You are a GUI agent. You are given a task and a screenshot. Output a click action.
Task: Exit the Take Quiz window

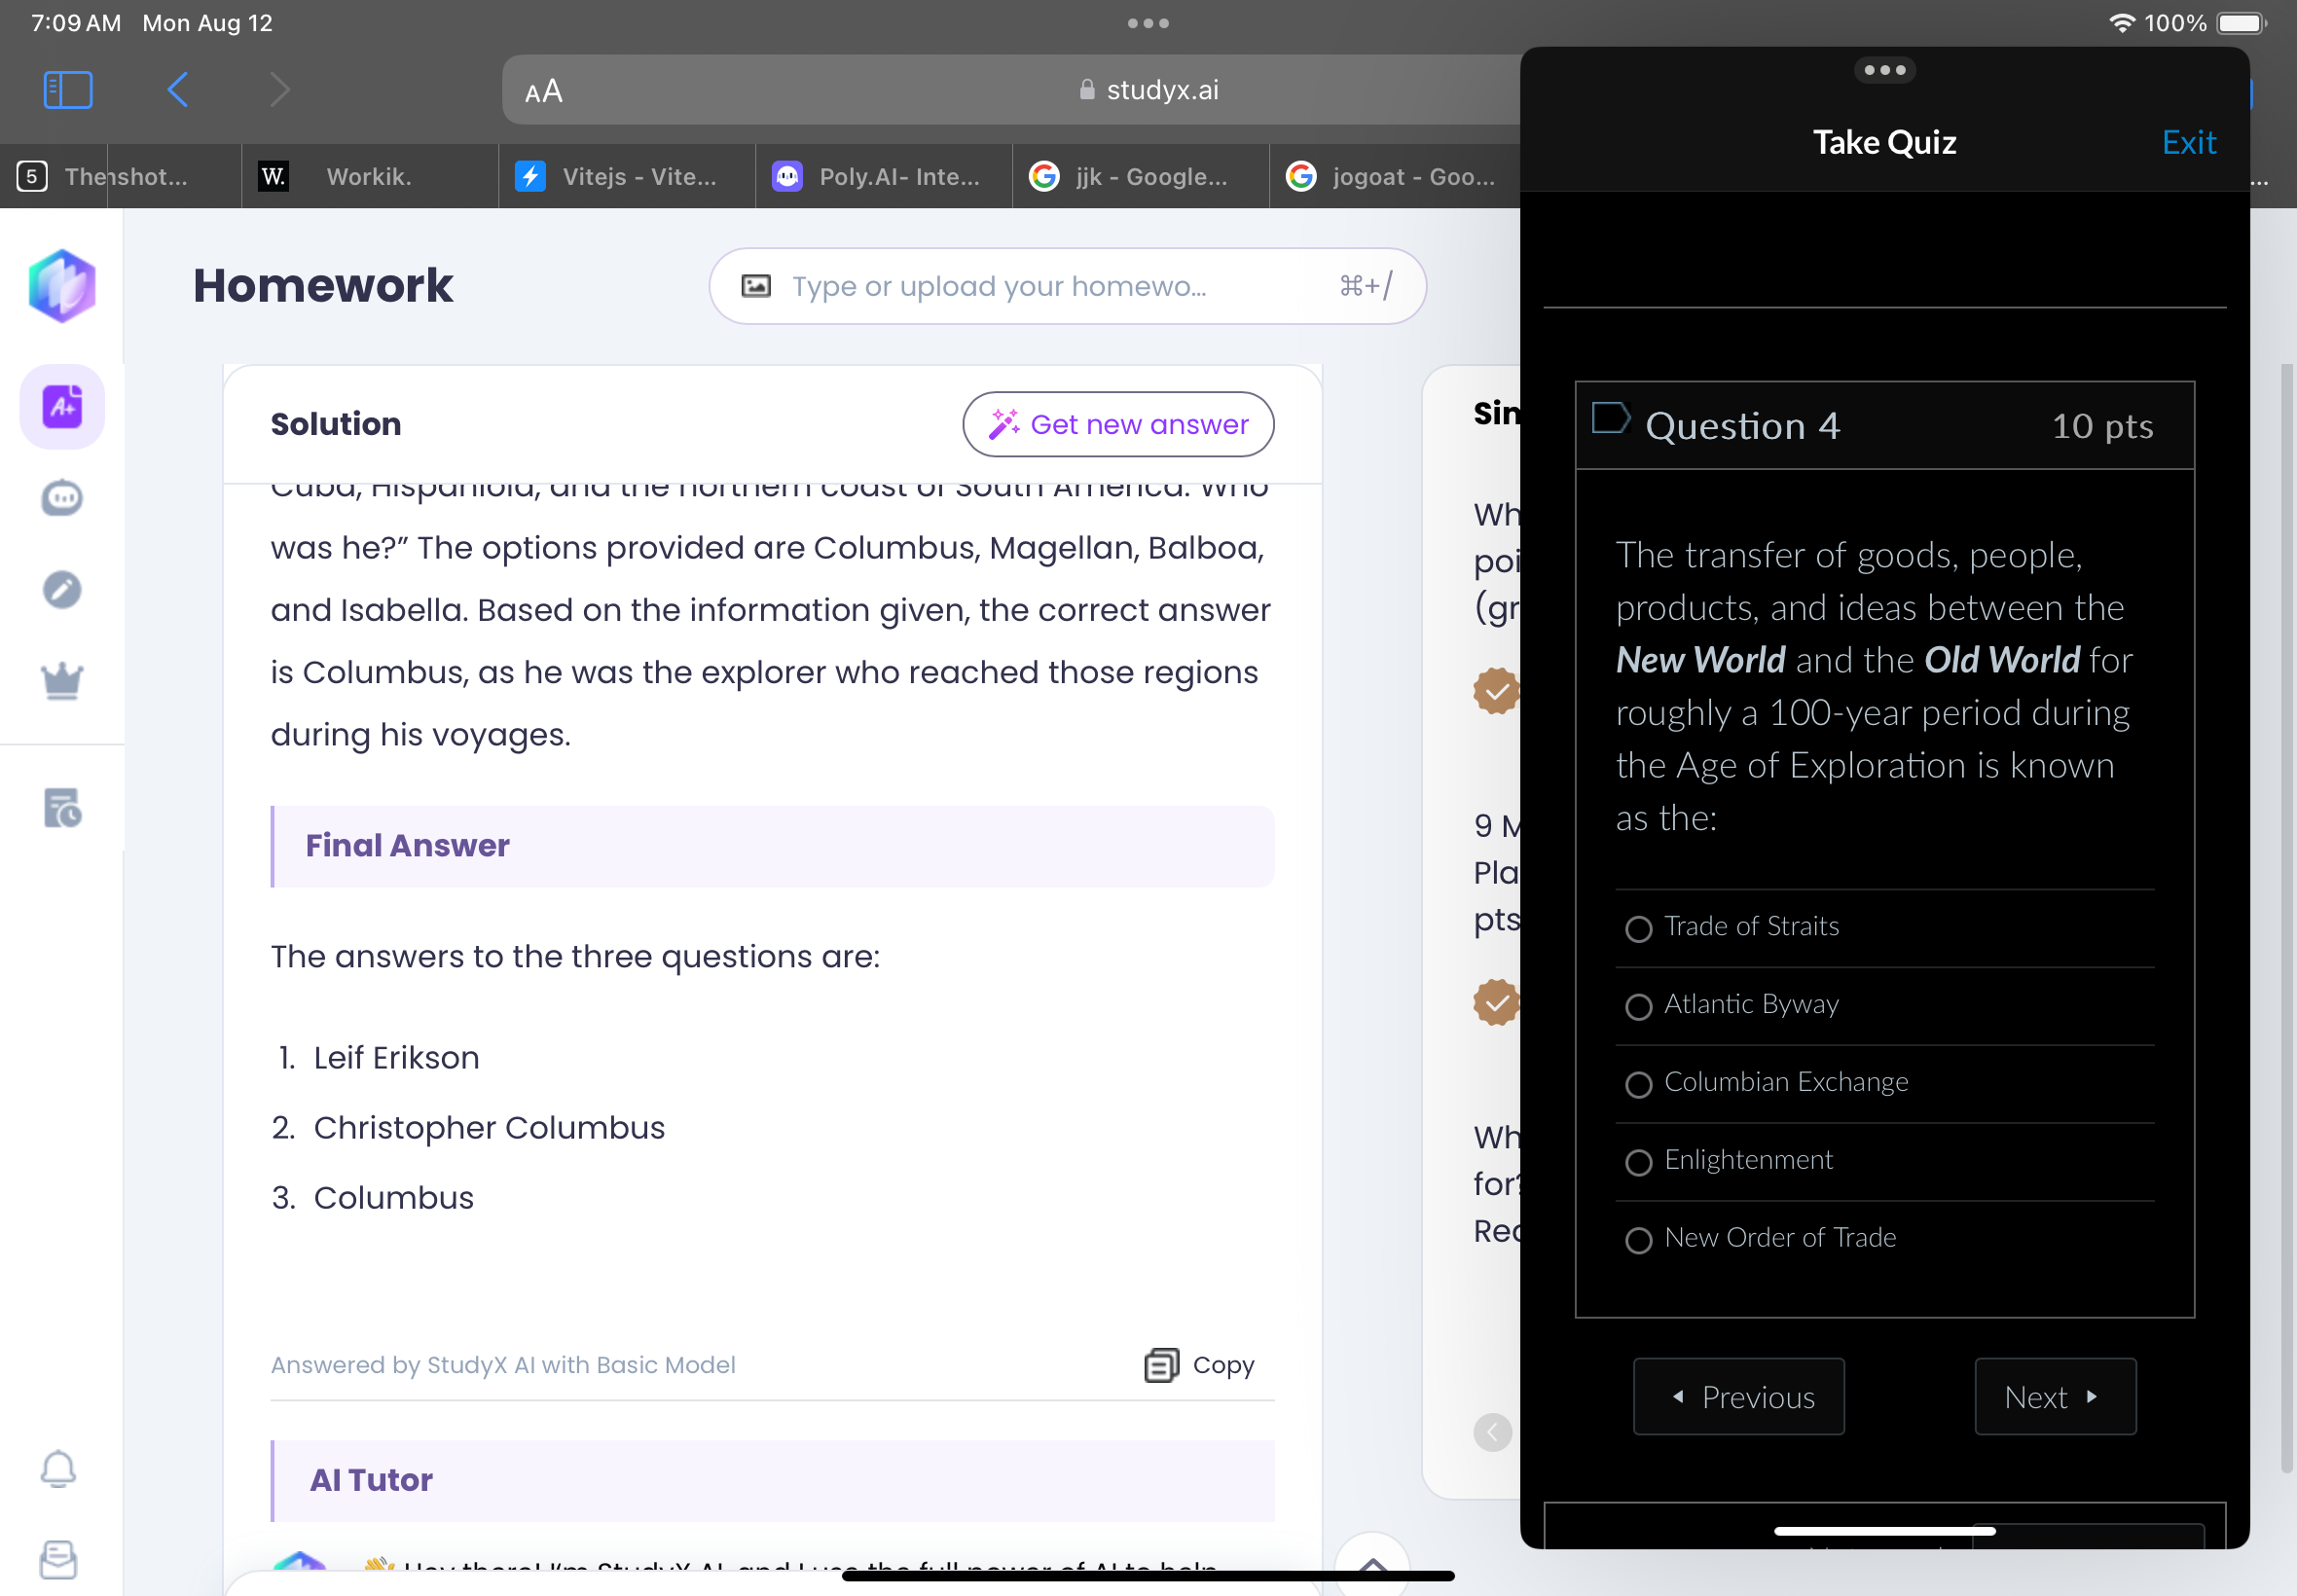coord(2188,143)
